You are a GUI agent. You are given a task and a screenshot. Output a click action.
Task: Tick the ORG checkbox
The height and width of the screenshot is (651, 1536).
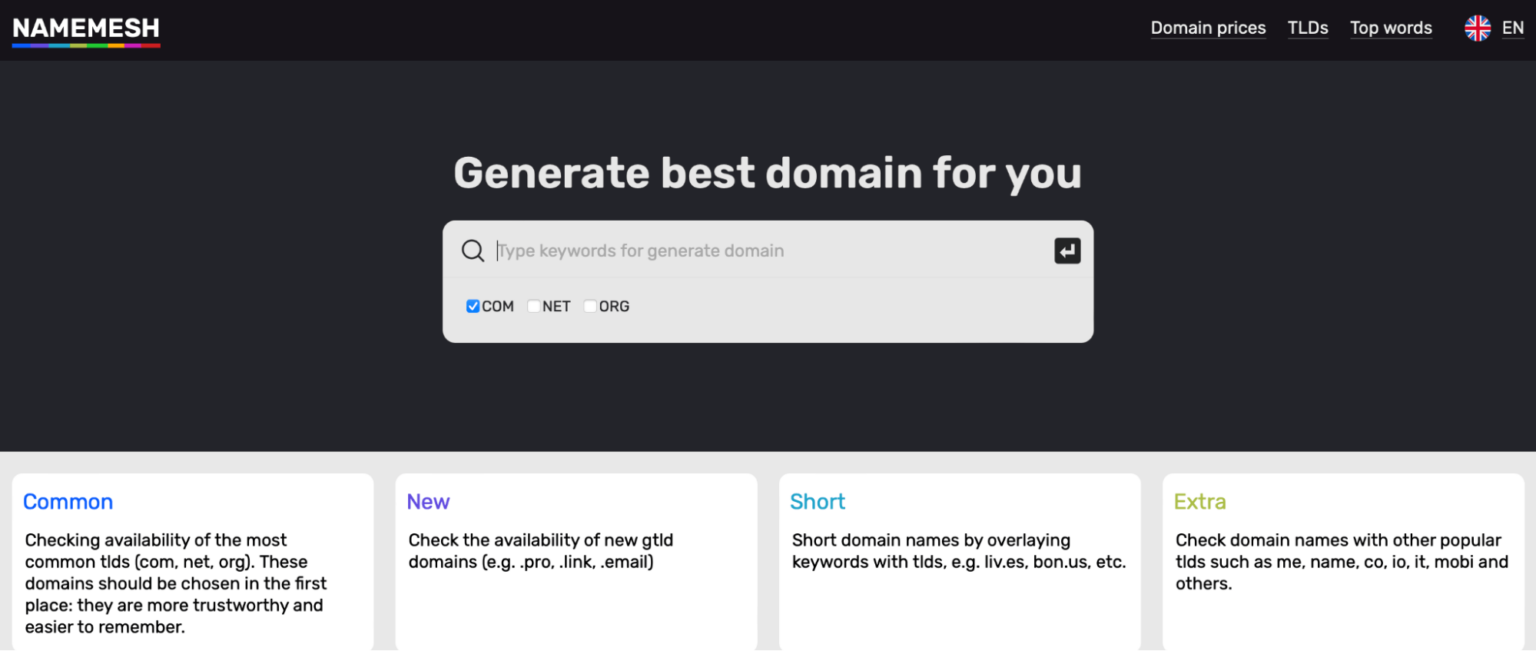point(590,307)
